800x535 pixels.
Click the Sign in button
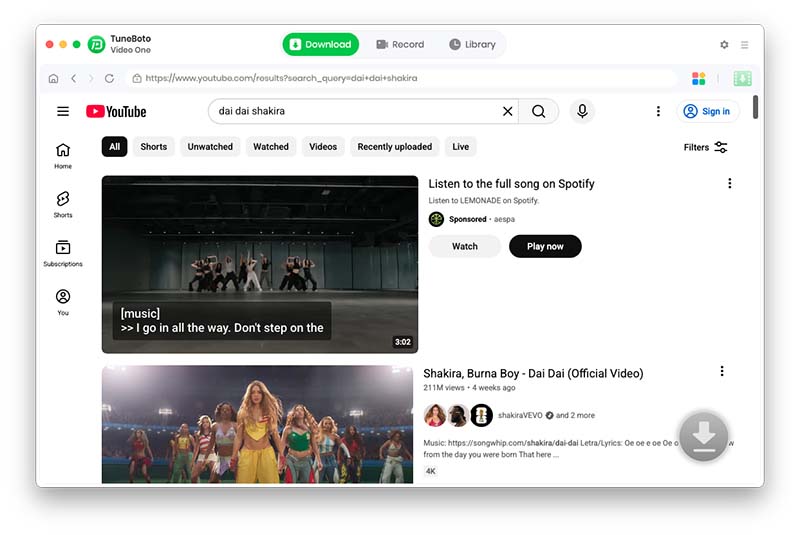[707, 111]
